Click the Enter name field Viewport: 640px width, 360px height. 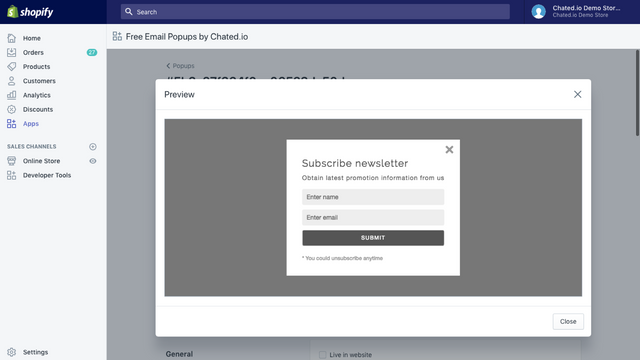[x=373, y=197]
